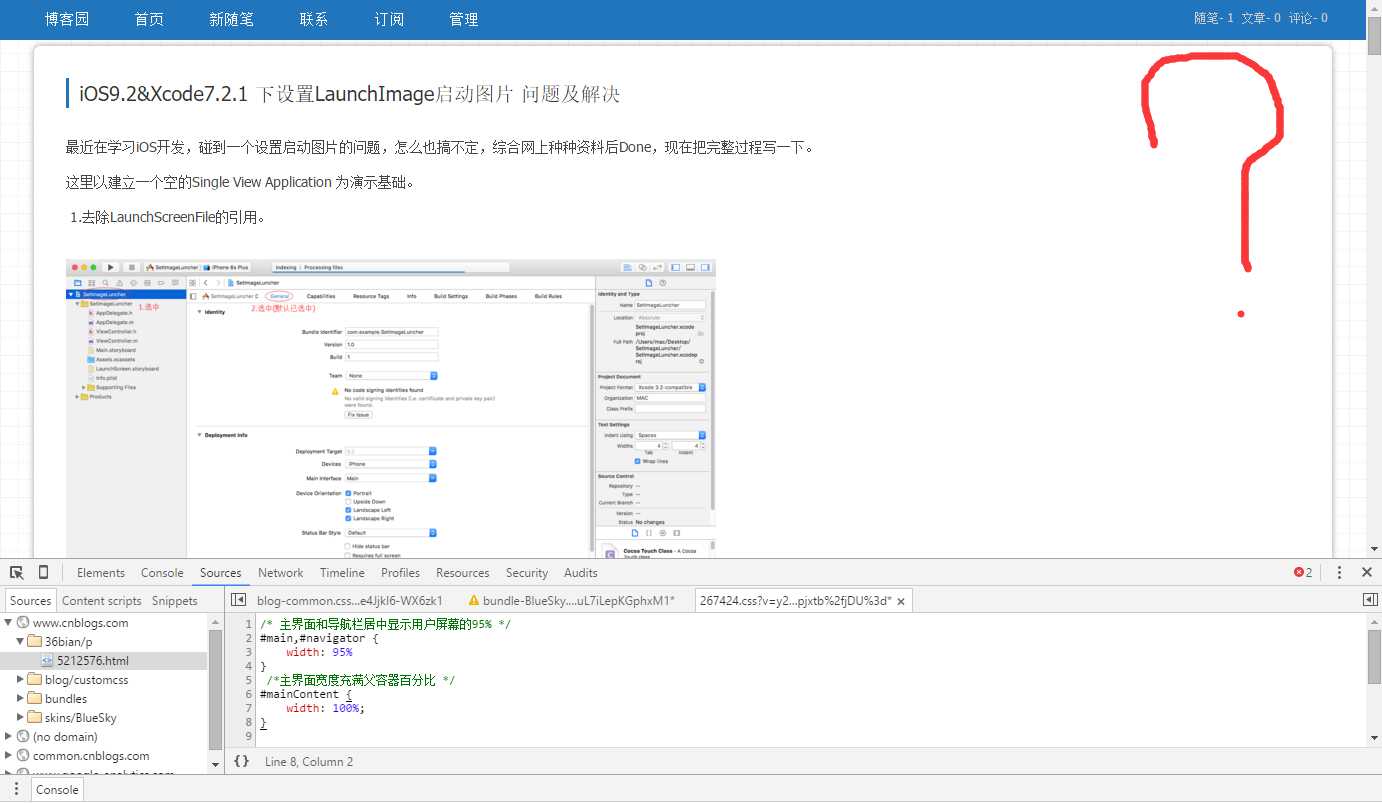This screenshot has width=1382, height=803.
Task: Switch to Content scripts sub-tab
Action: click(102, 601)
